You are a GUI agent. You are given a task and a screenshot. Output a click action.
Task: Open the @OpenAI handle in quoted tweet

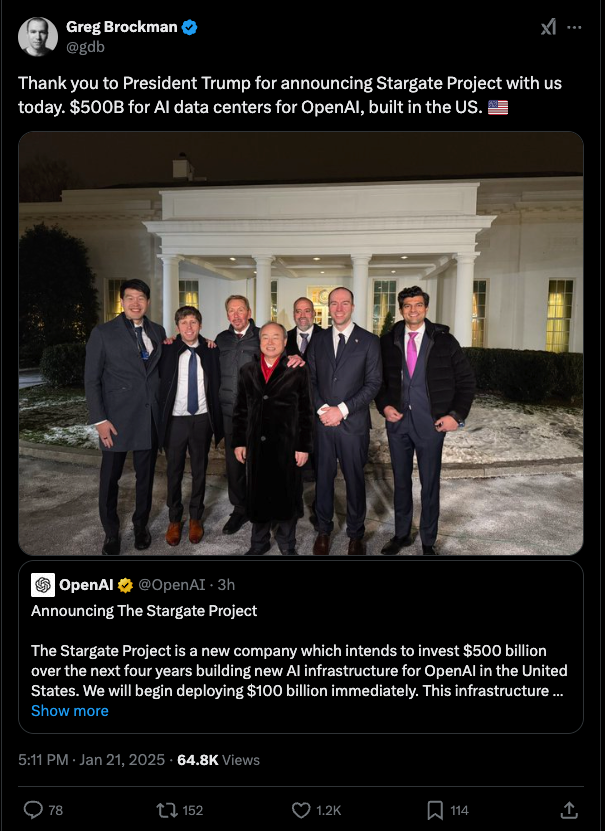pyautogui.click(x=172, y=585)
